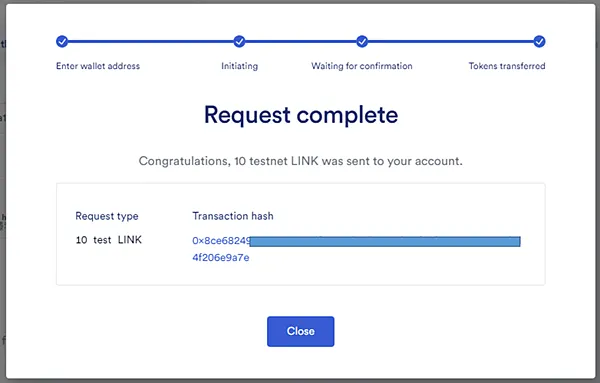
Task: Select the 'Waiting for confirmation' step label
Action: click(362, 66)
